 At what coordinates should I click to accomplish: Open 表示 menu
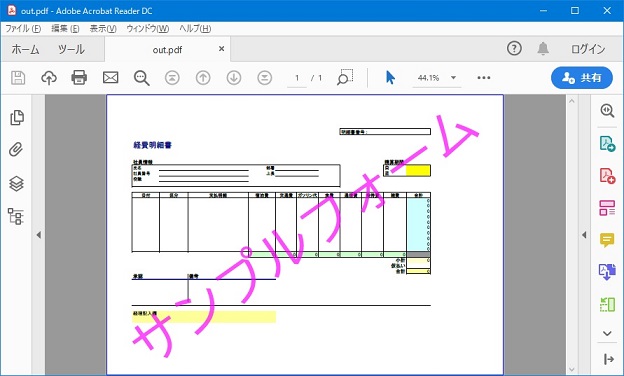click(x=103, y=29)
